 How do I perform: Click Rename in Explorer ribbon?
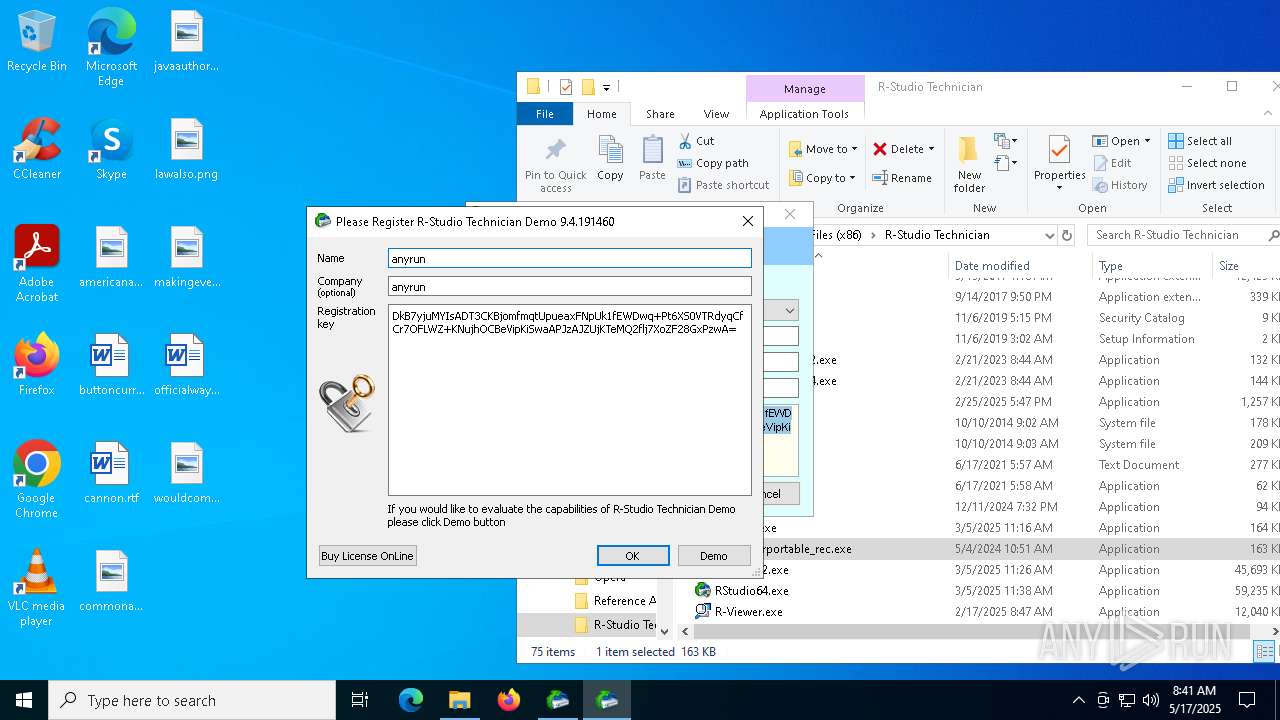pos(902,178)
